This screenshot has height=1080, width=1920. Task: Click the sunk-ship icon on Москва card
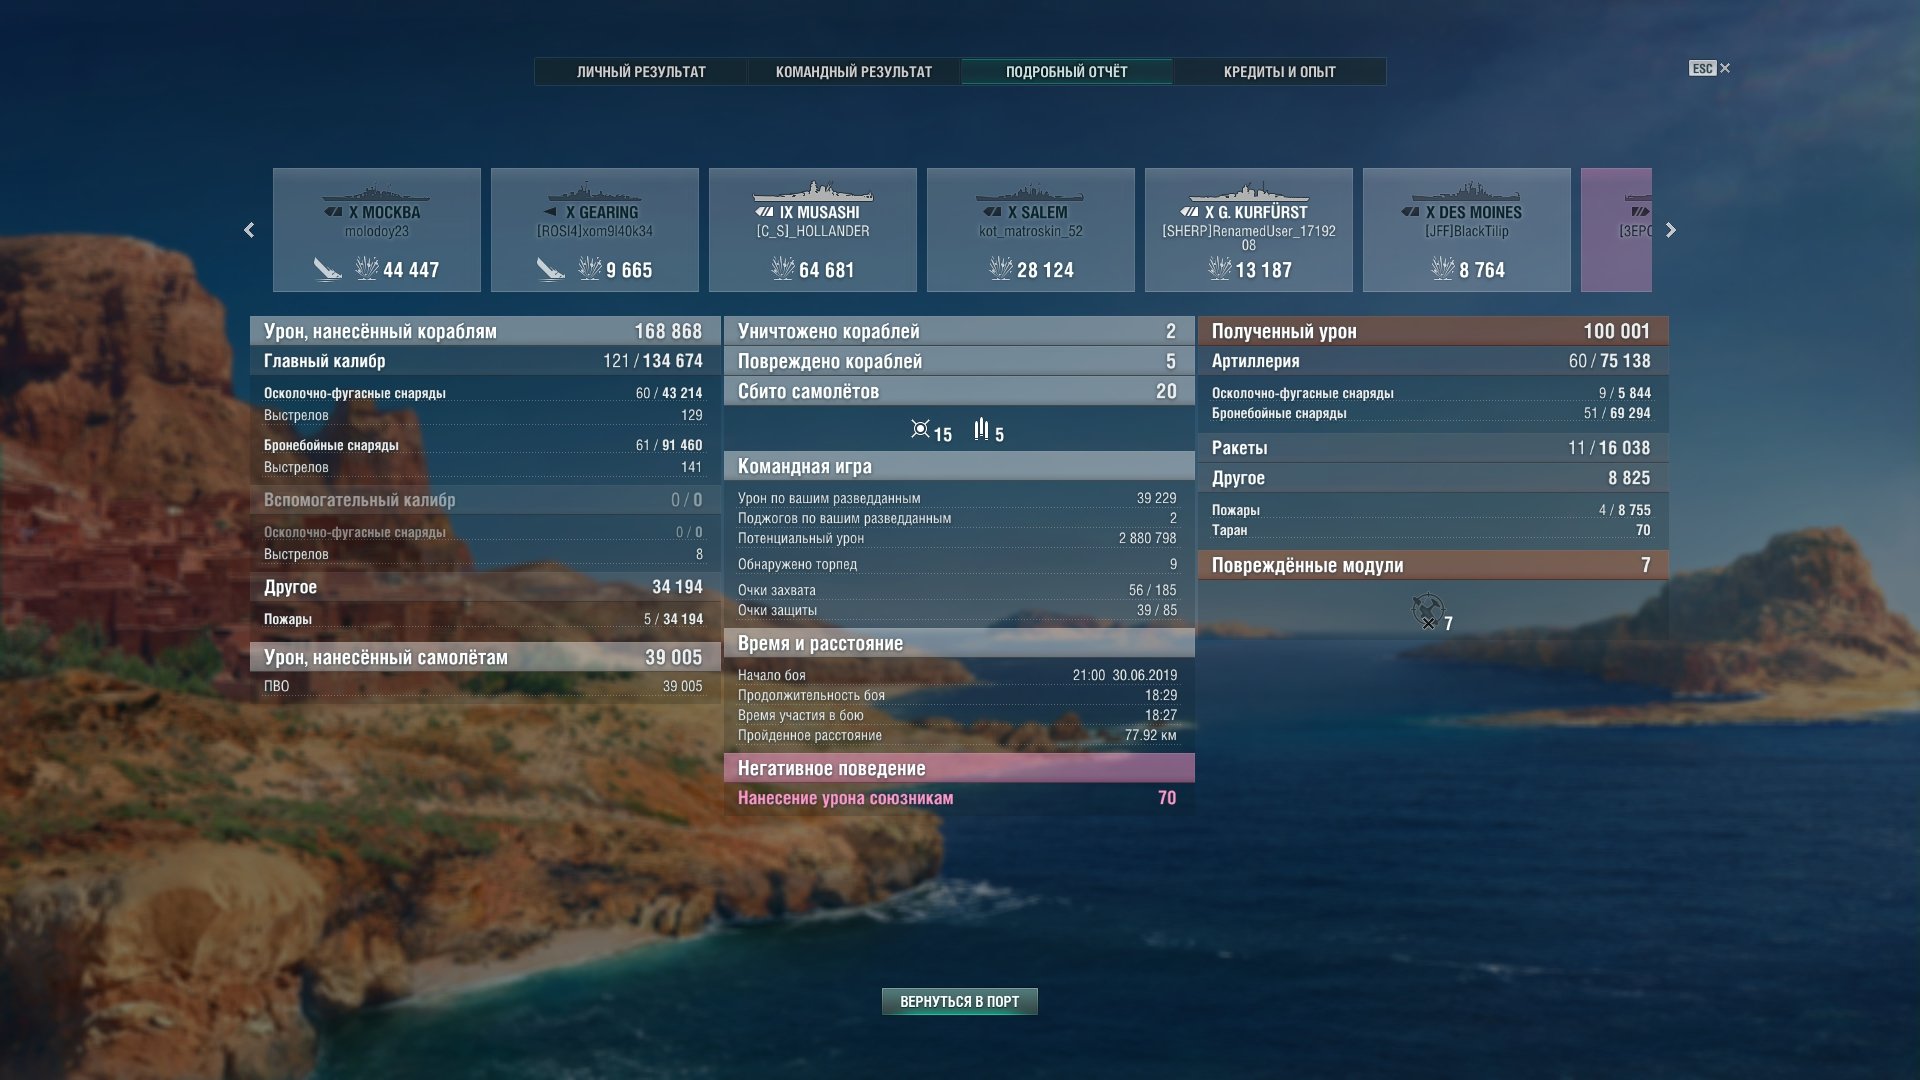(328, 268)
